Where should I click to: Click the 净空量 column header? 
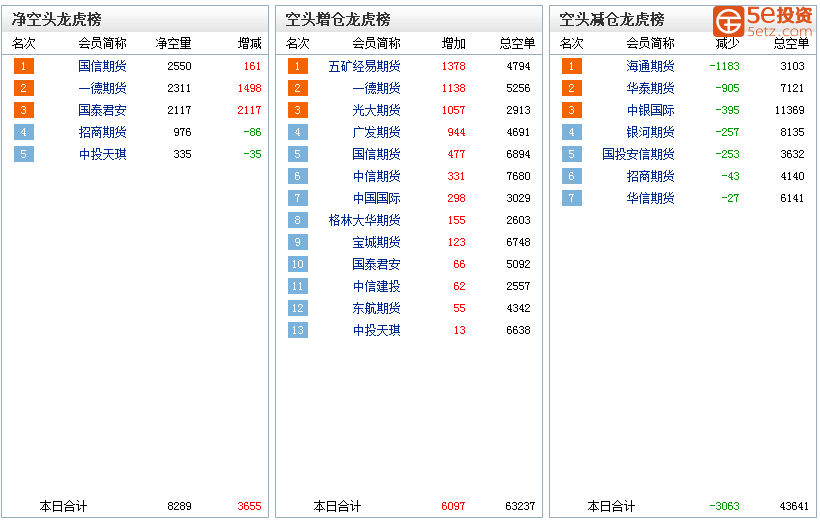click(174, 43)
